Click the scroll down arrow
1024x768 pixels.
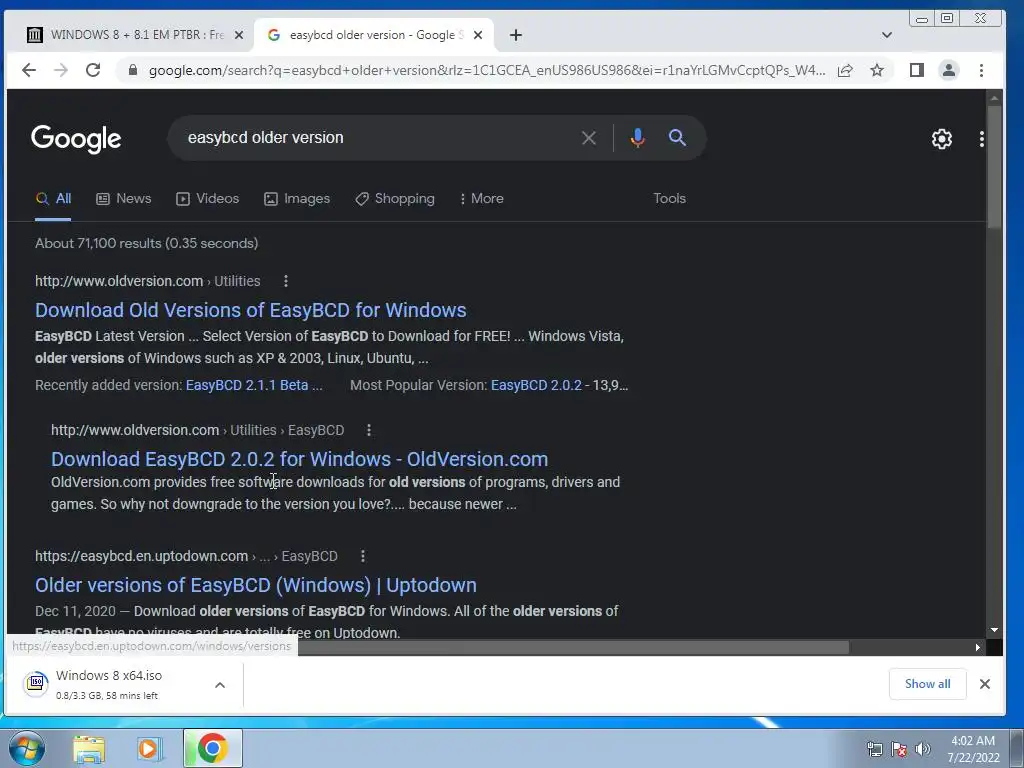994,630
